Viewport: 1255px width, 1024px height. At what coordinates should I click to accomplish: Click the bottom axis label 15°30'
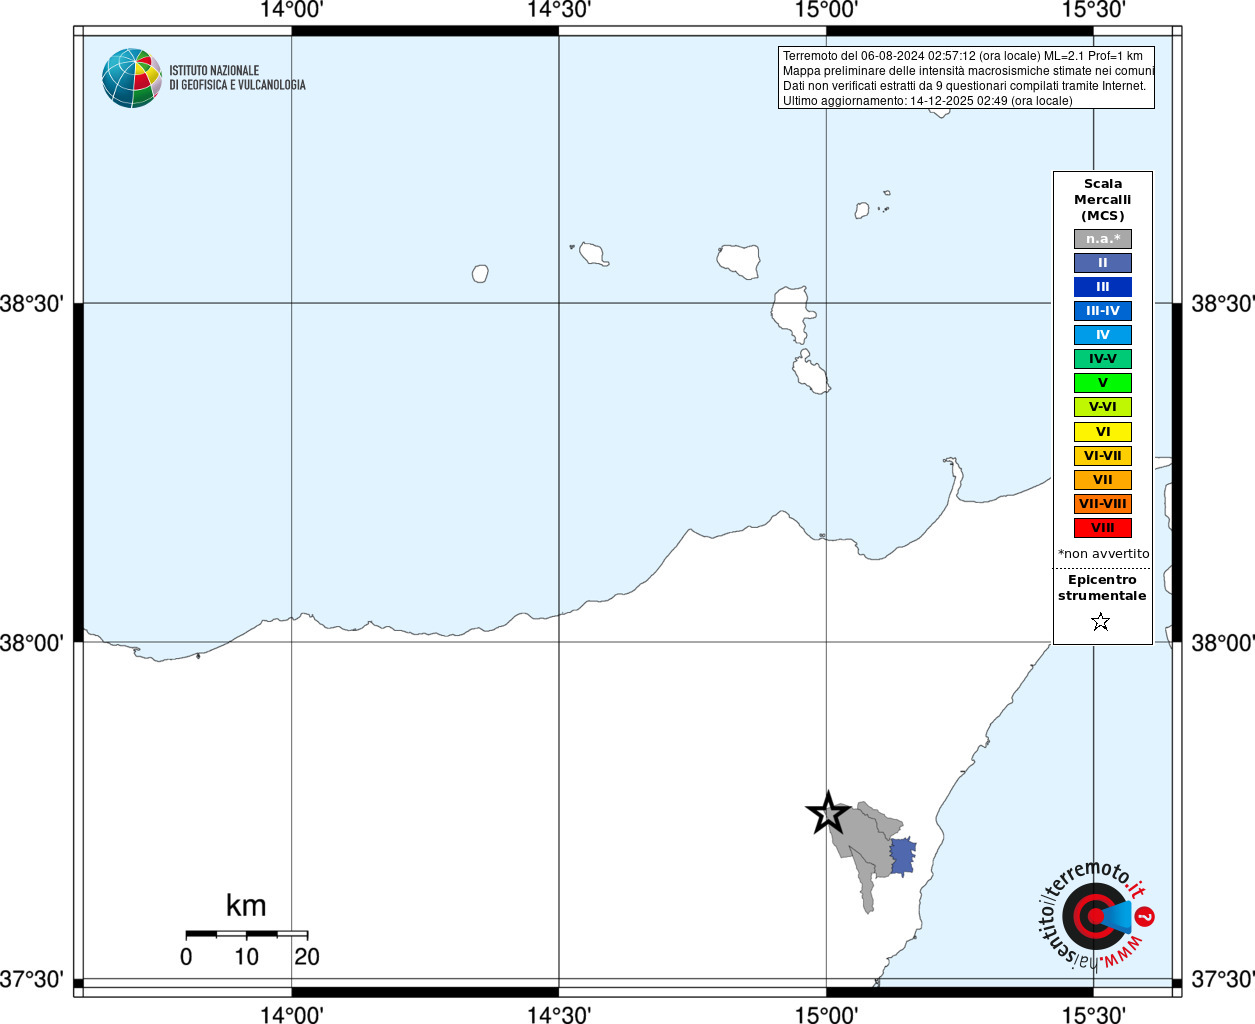coord(1093,1014)
